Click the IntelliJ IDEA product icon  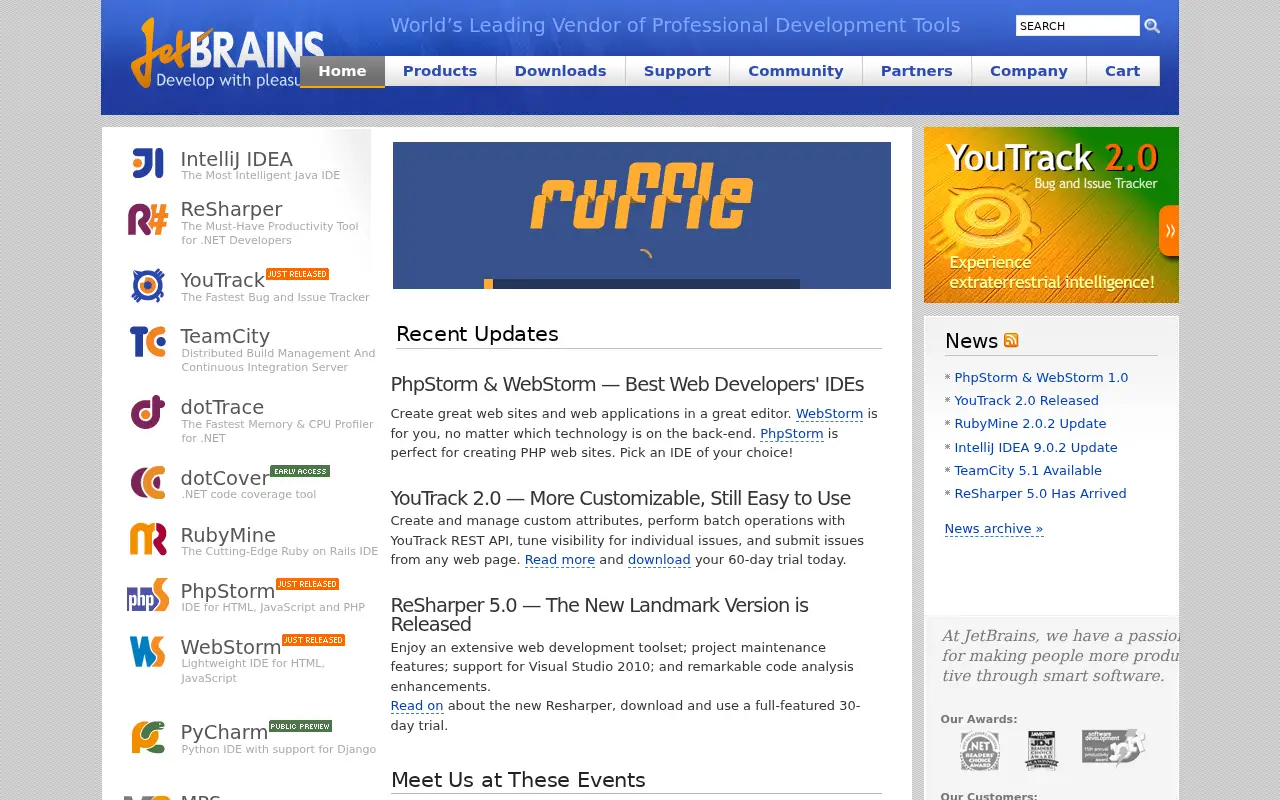coord(148,163)
